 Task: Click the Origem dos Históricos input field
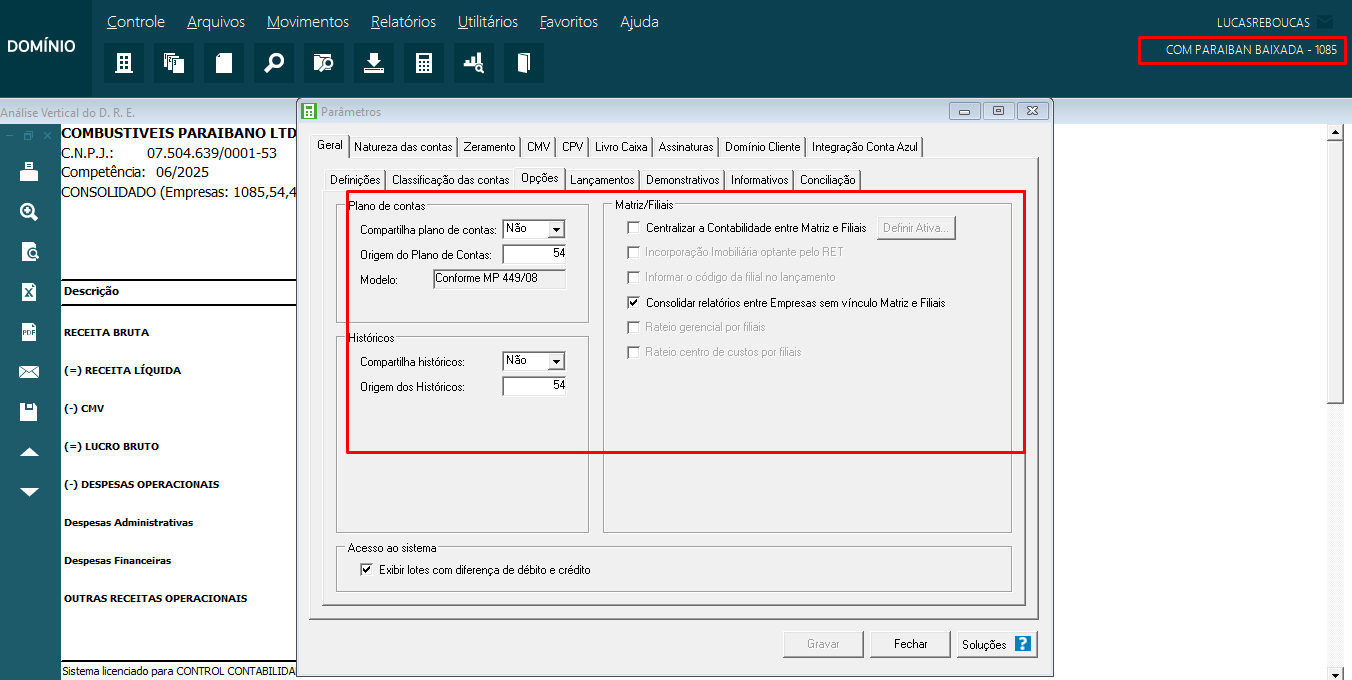pos(534,386)
